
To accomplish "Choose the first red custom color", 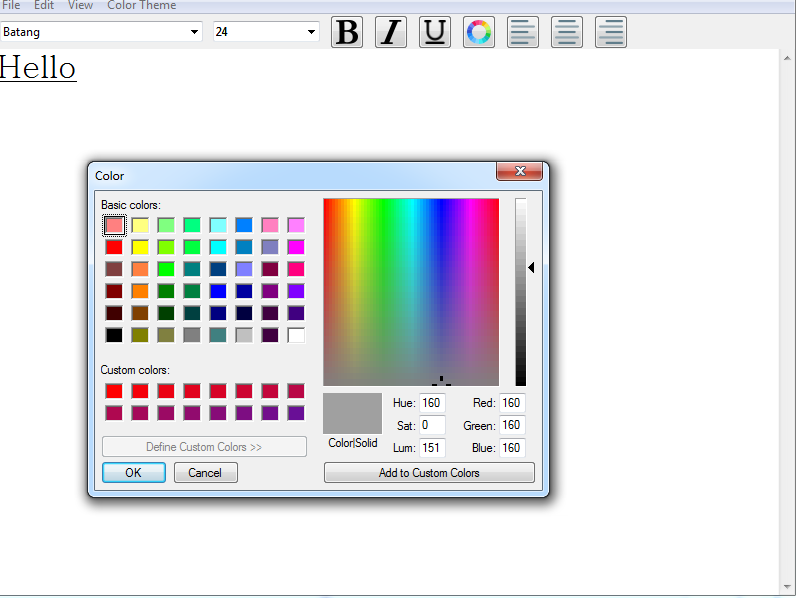I will (114, 391).
